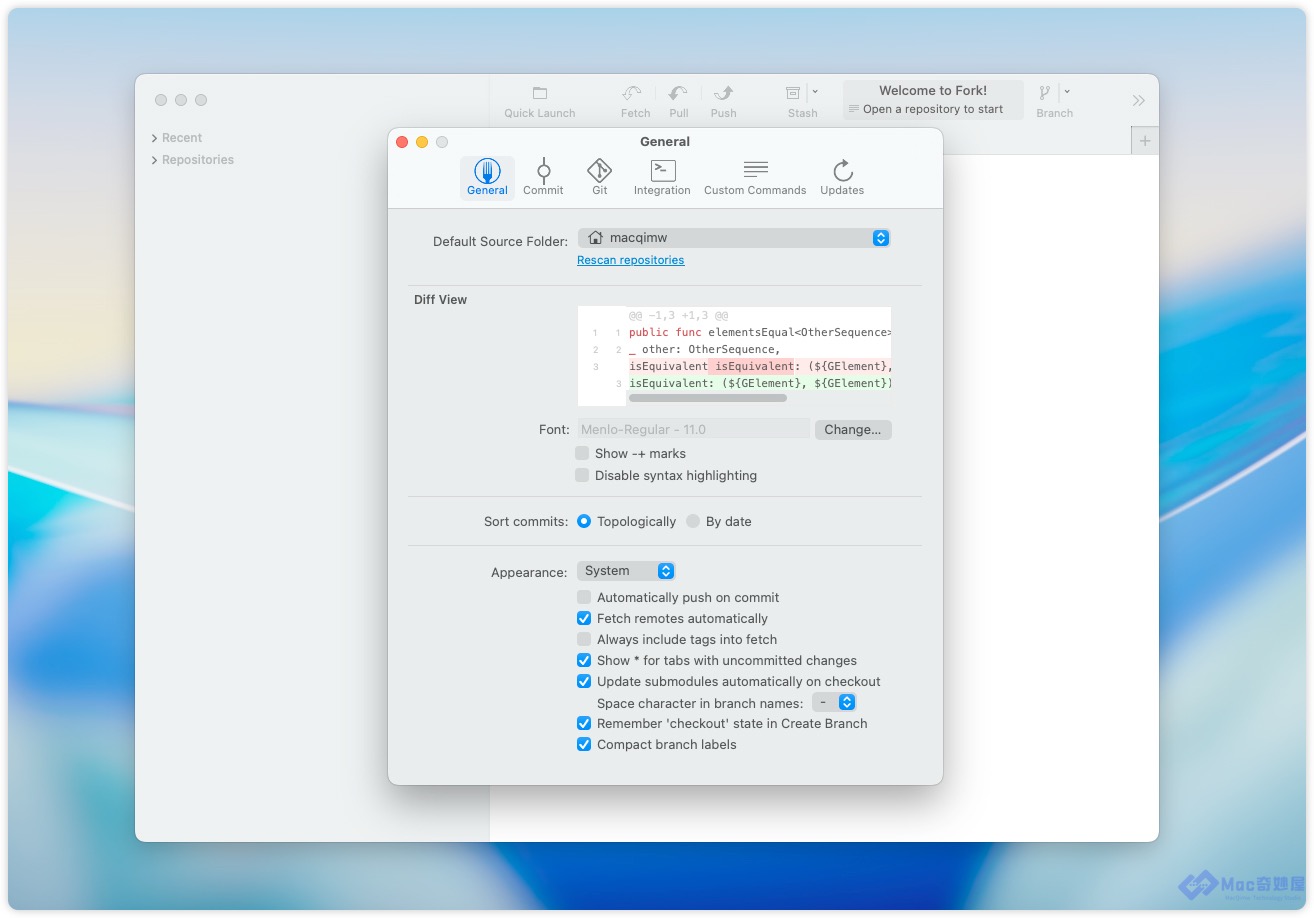Select the By date sort option
This screenshot has width=1314, height=918.
[693, 521]
